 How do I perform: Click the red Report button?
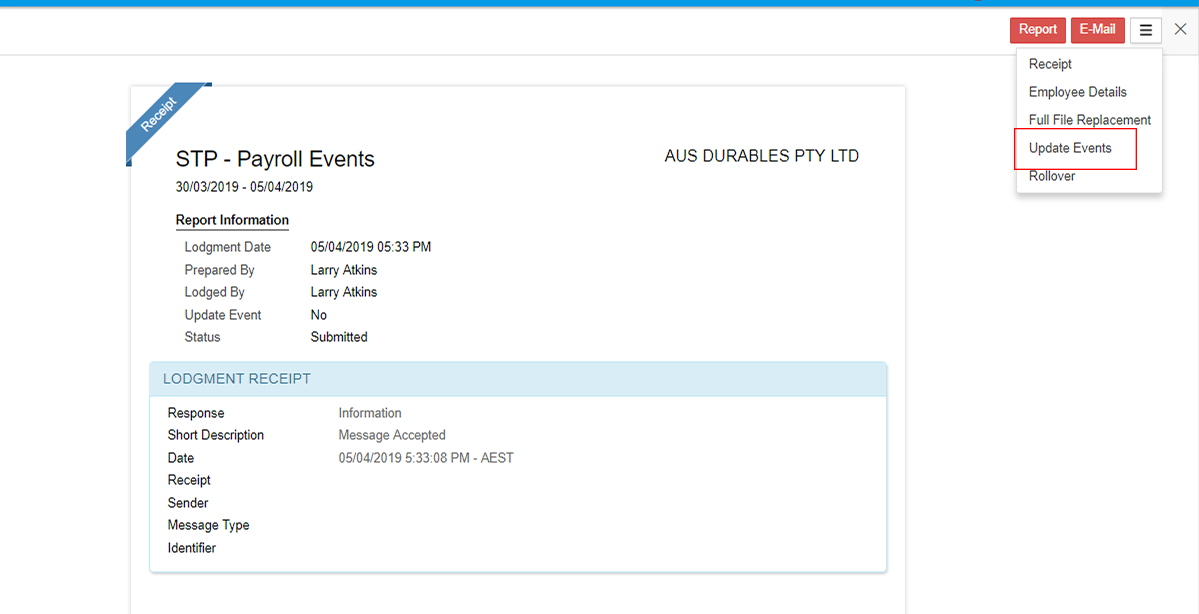coord(1037,30)
